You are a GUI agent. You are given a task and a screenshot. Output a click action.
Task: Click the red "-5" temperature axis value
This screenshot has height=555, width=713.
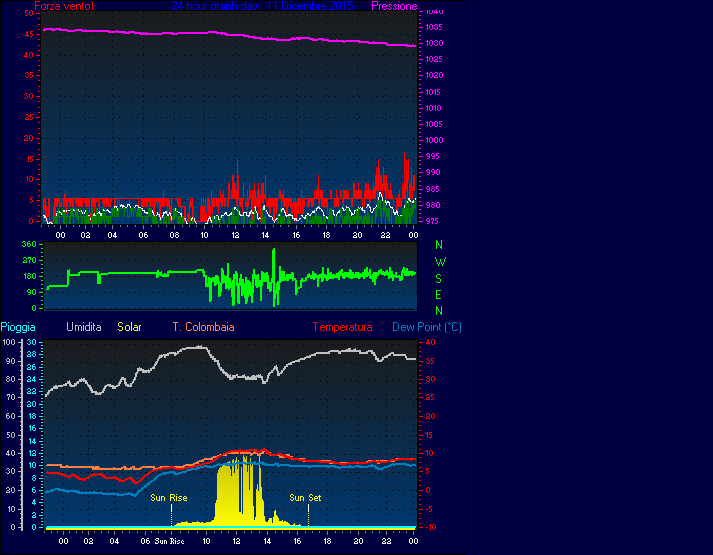pyautogui.click(x=430, y=509)
